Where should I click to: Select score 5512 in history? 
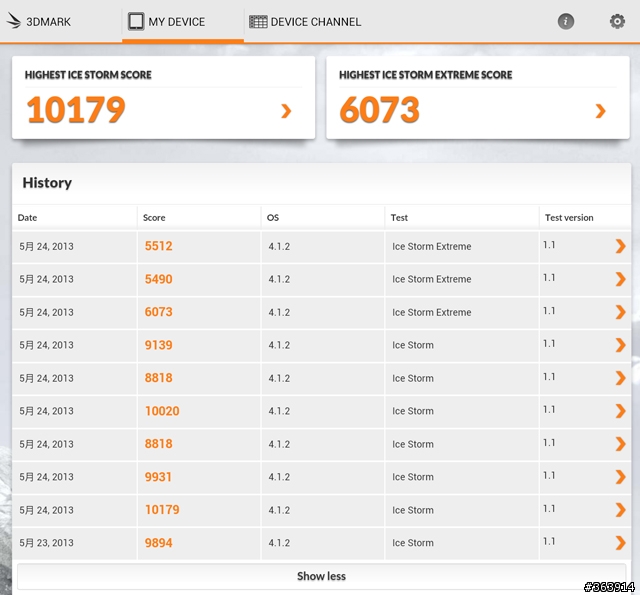tap(158, 246)
